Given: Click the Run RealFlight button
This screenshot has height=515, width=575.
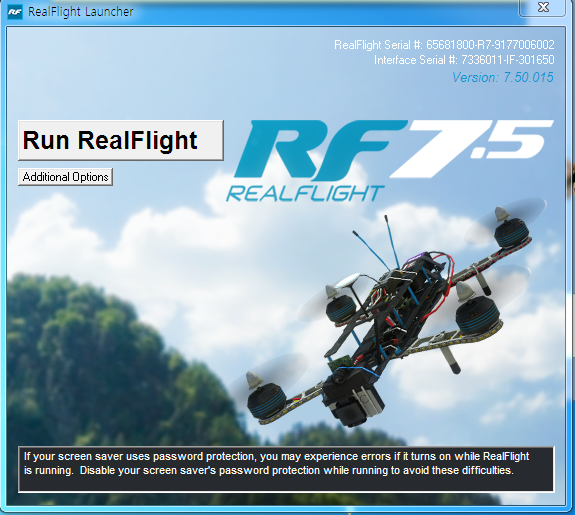Looking at the screenshot, I should tap(121, 140).
